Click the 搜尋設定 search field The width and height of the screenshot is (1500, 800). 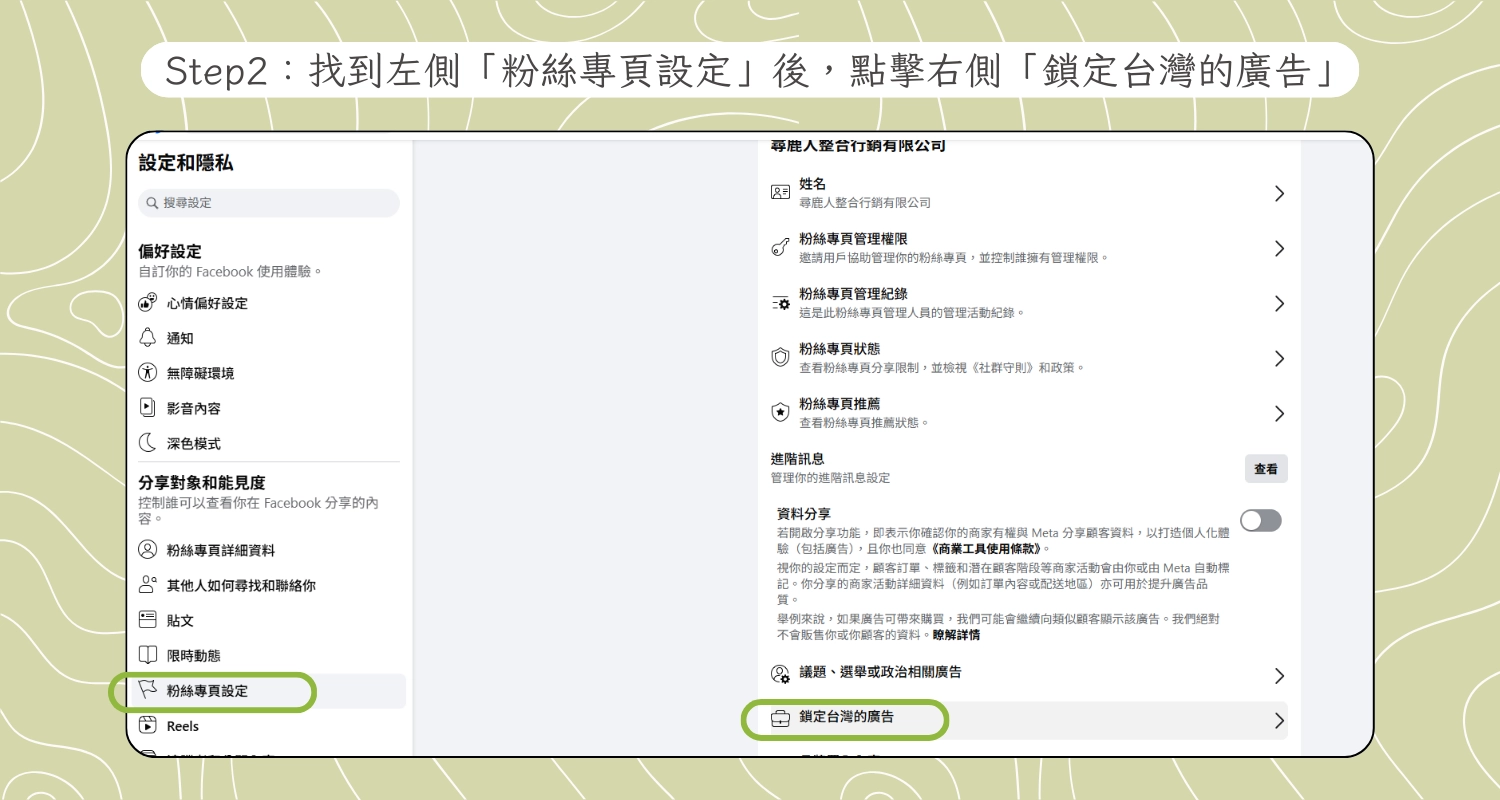pos(268,203)
